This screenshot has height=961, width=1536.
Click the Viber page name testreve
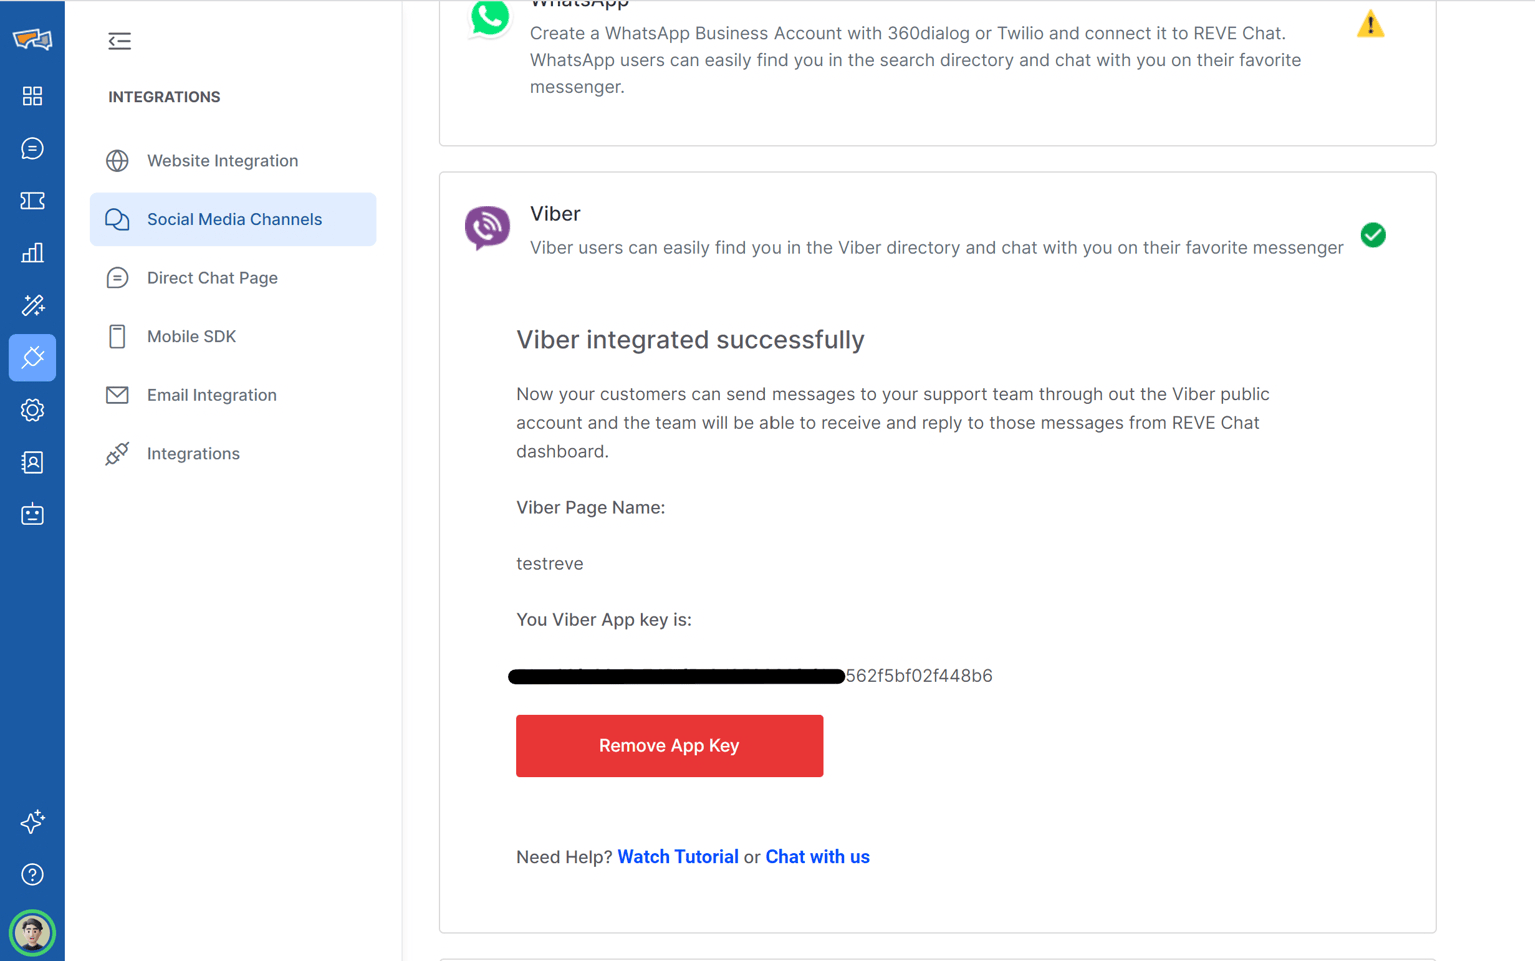click(x=550, y=564)
